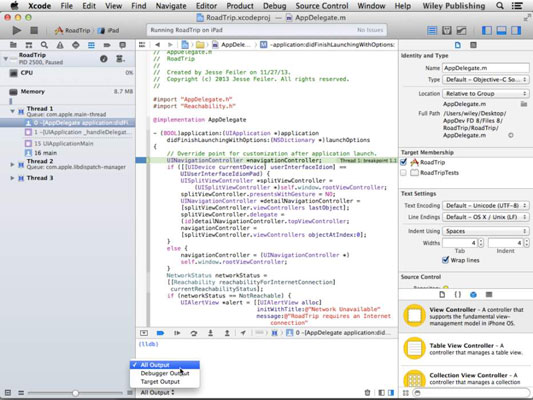Screen dimensions: 533x400
Task: Open the Debug navigator
Action: pos(91,45)
